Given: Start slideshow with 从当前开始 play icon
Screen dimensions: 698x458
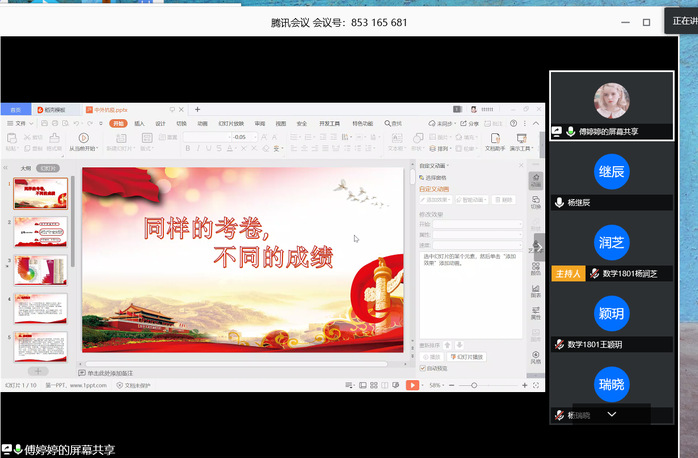Looking at the screenshot, I should coord(82,137).
